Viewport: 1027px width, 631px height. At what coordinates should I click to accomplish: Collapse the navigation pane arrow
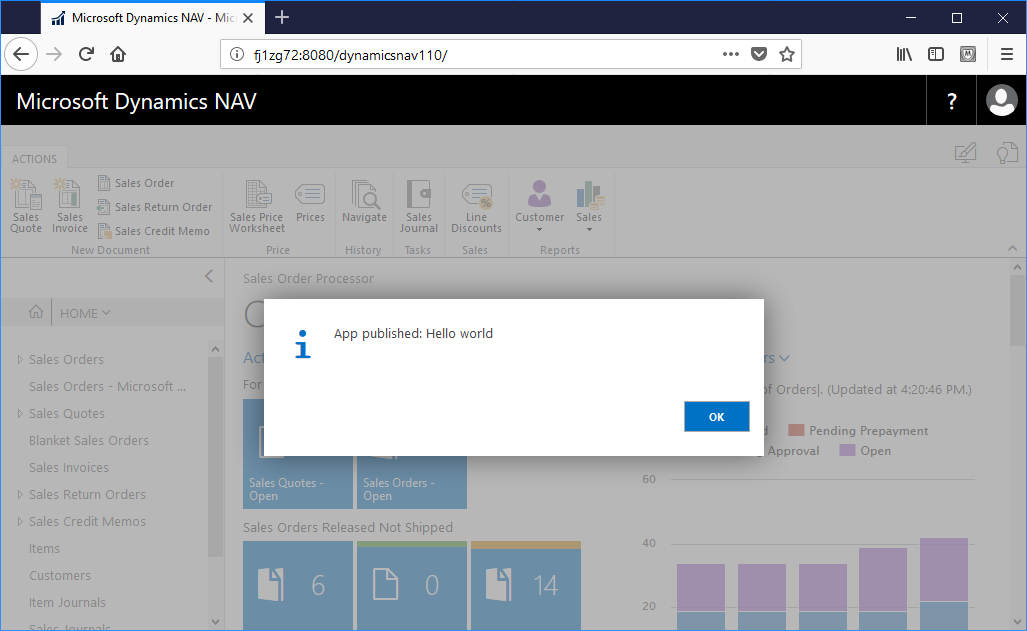[209, 276]
